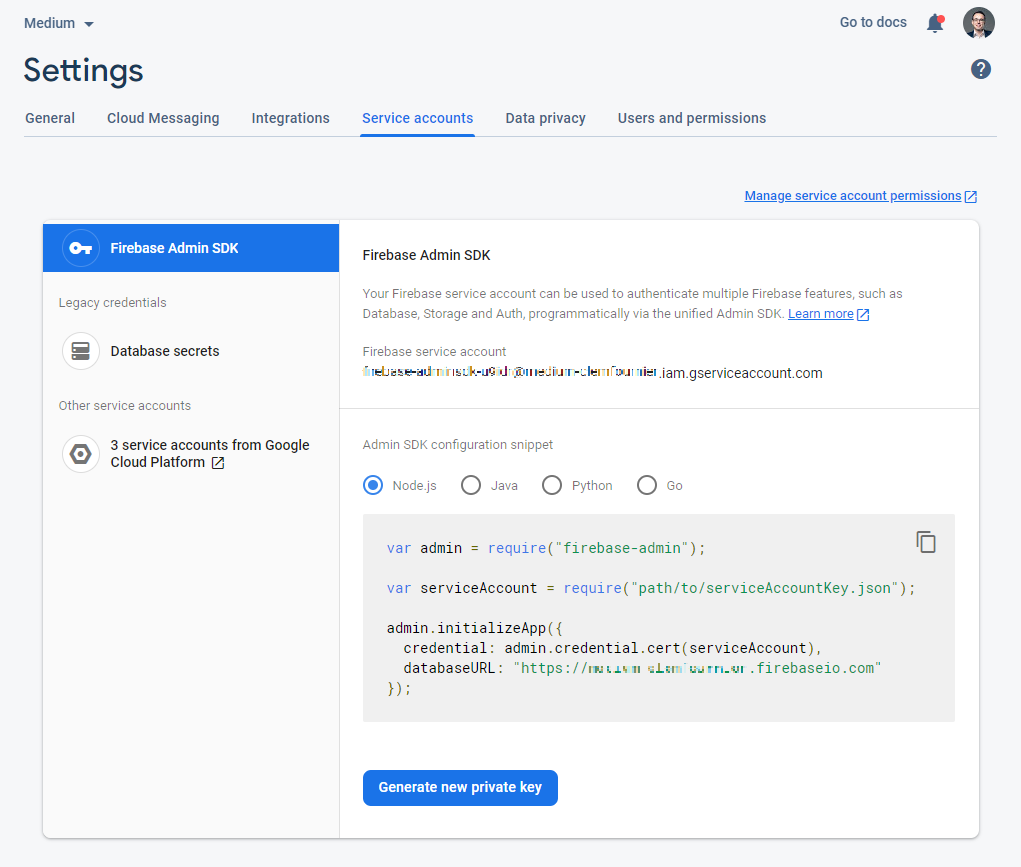Open notifications via the bell icon
The height and width of the screenshot is (867, 1021).
(935, 22)
